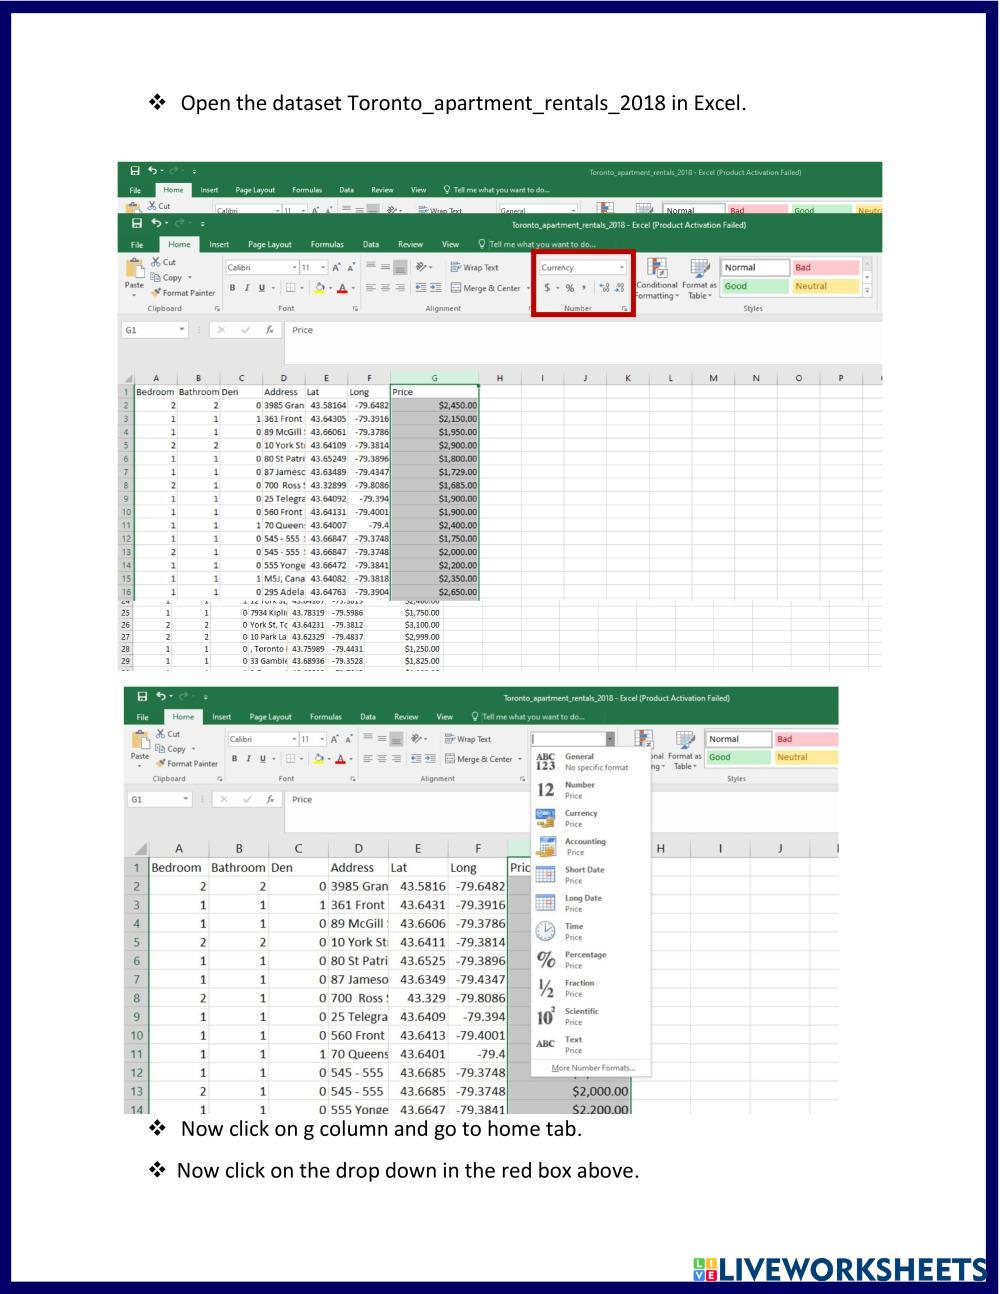Choose the Accounting format option in the list
Viewport: 1000px width, 1294px height.
click(x=585, y=846)
